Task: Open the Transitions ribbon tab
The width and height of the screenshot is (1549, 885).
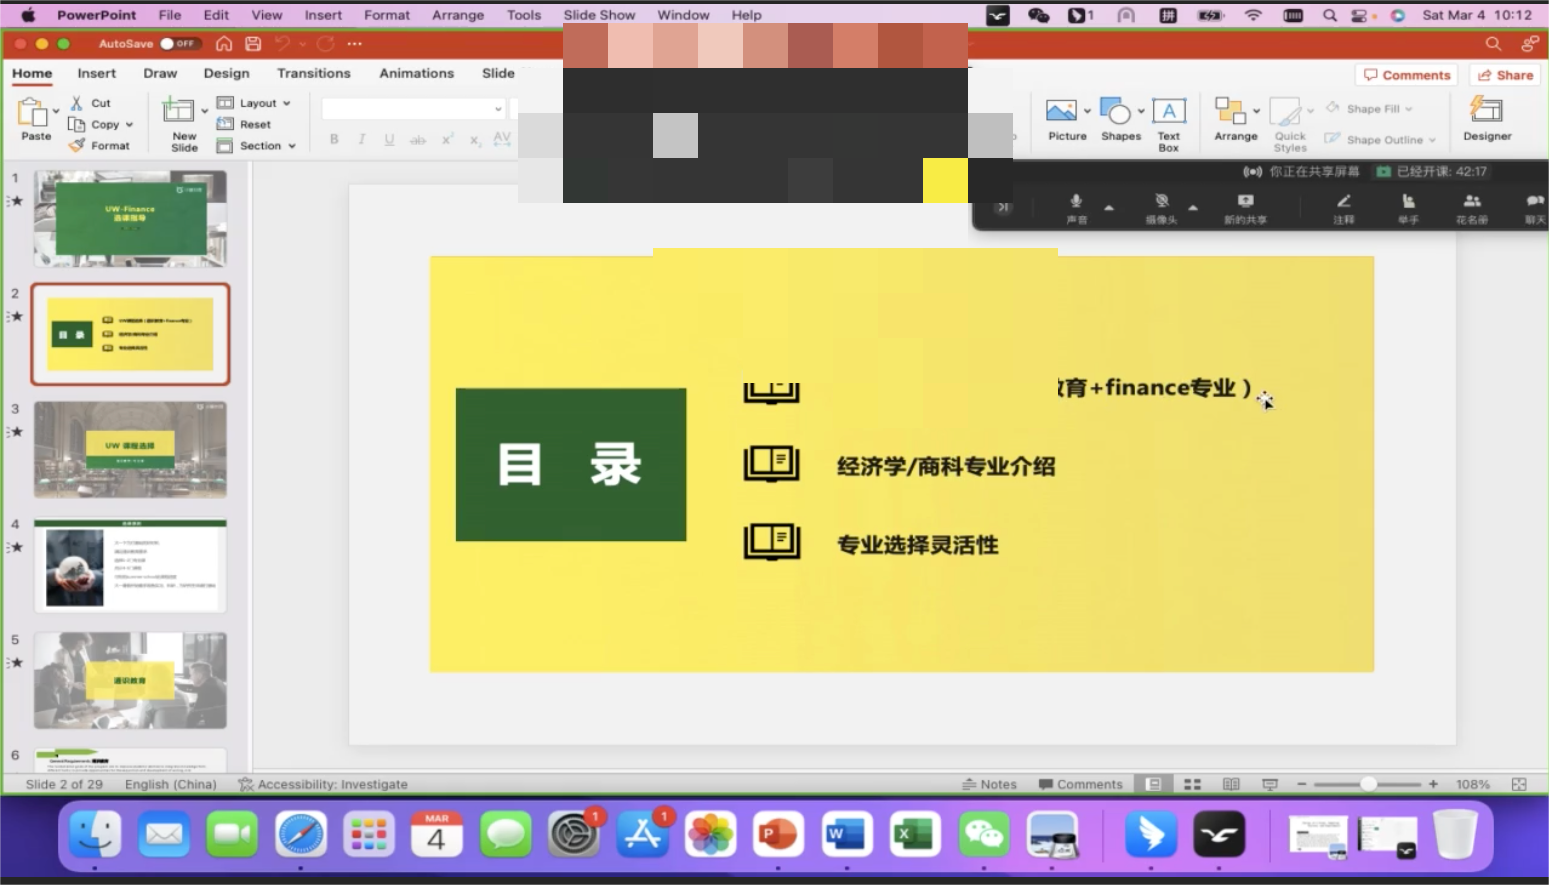Action: point(313,74)
